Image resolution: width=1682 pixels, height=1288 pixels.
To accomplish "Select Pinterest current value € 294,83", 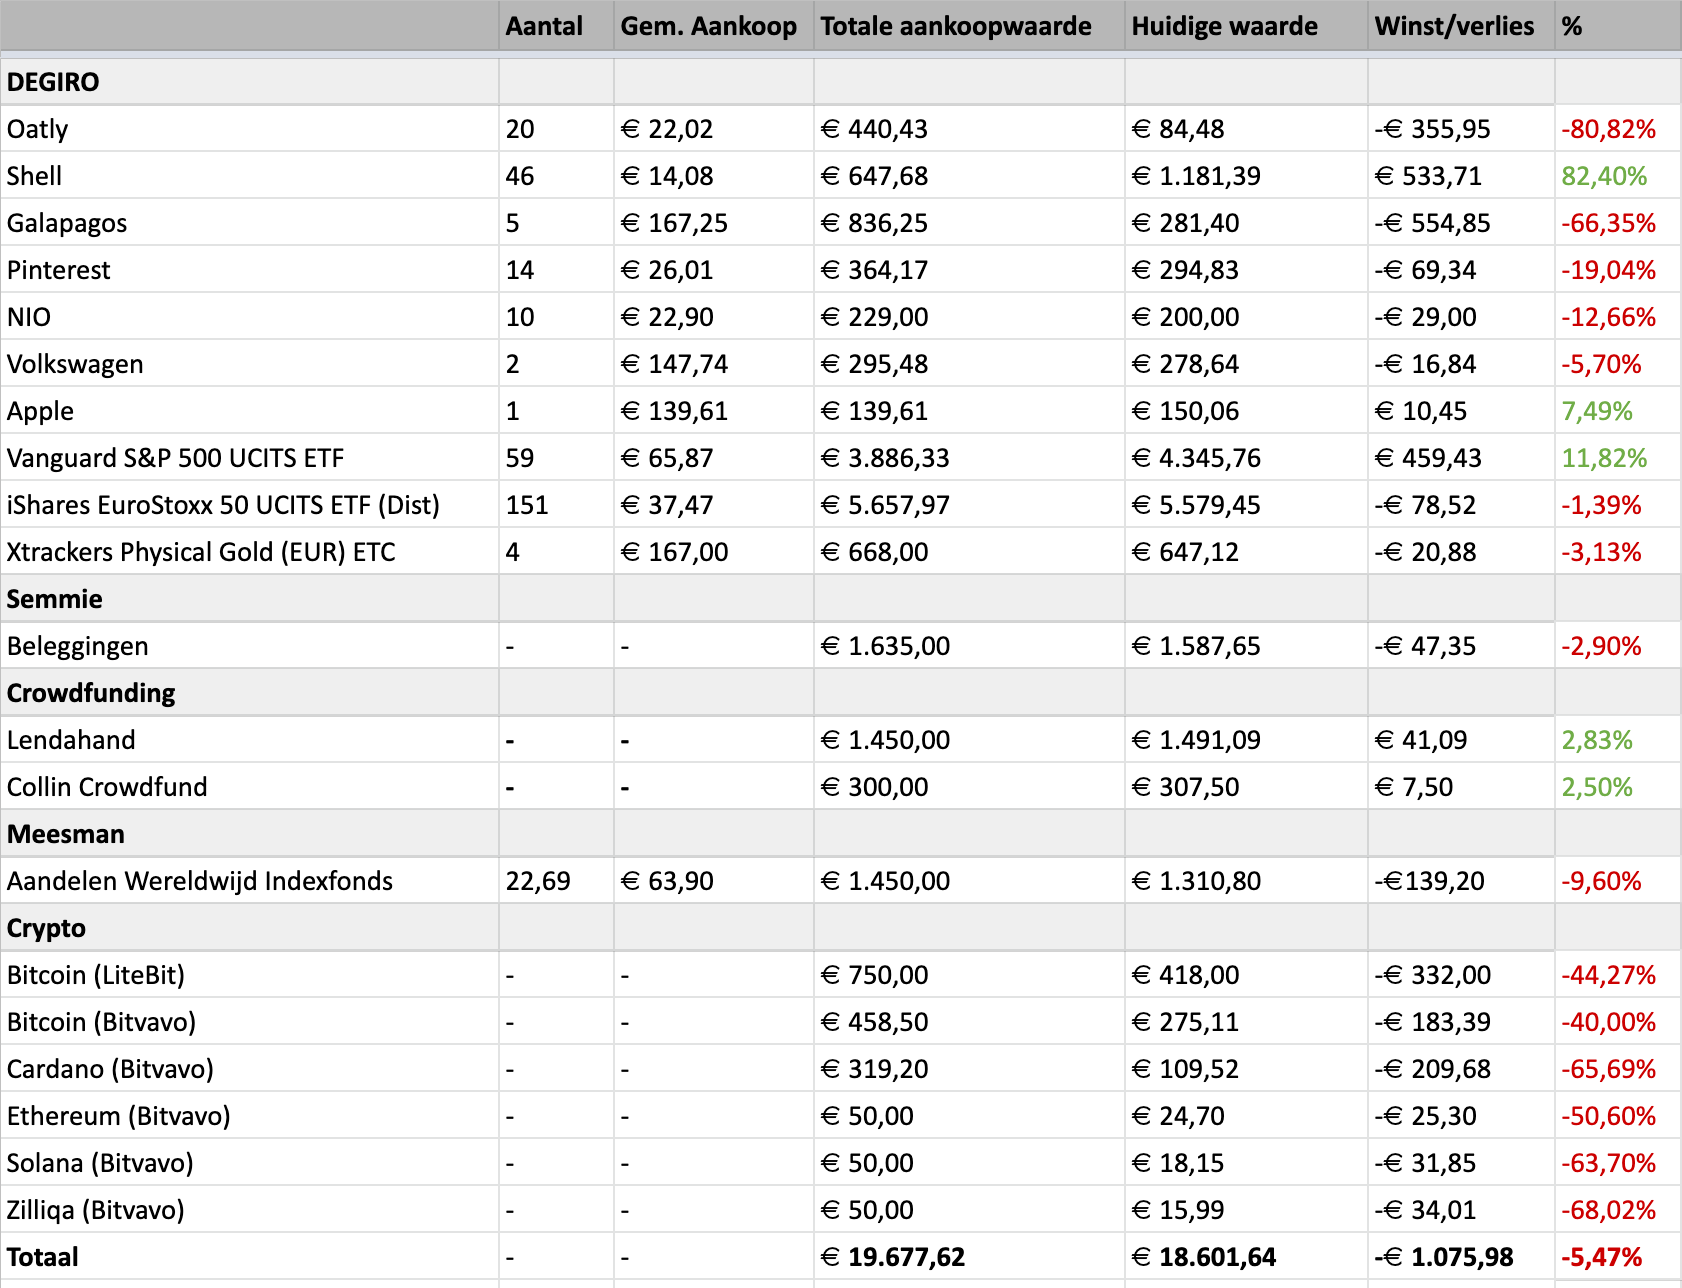I will click(x=1246, y=270).
